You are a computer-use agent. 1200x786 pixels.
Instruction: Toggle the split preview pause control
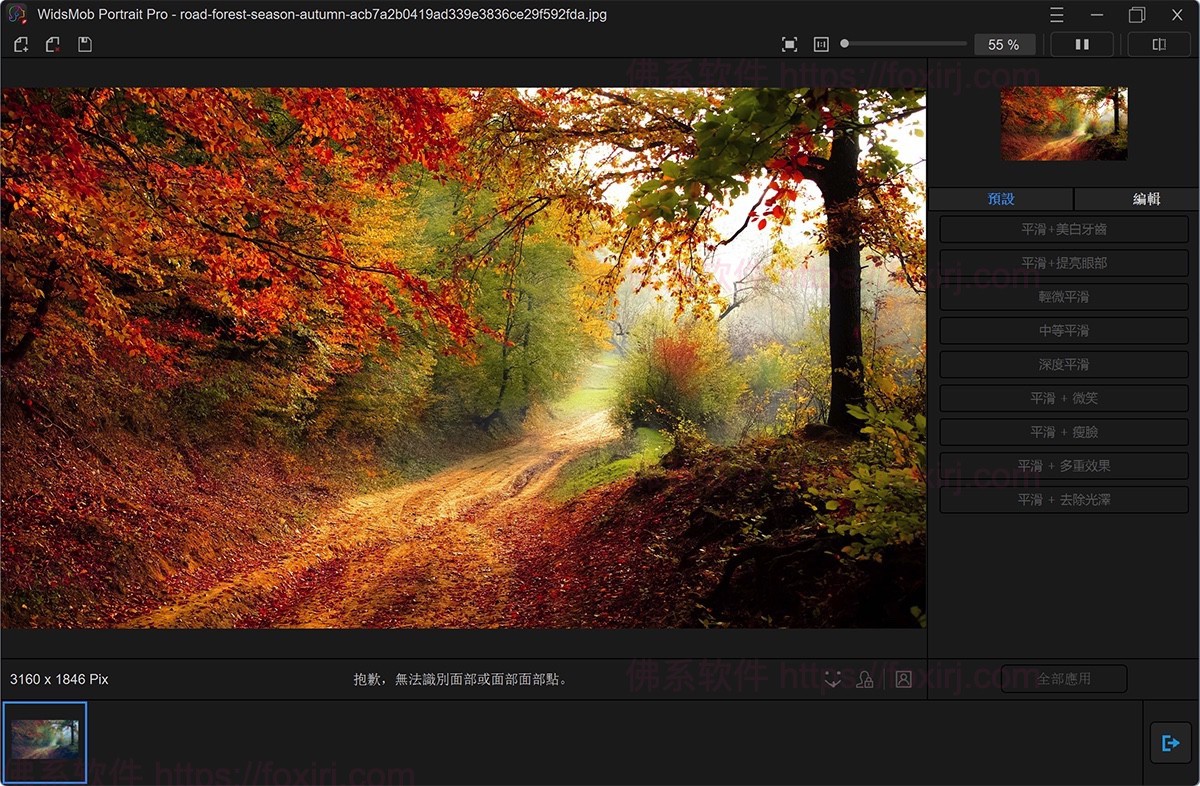point(1082,44)
